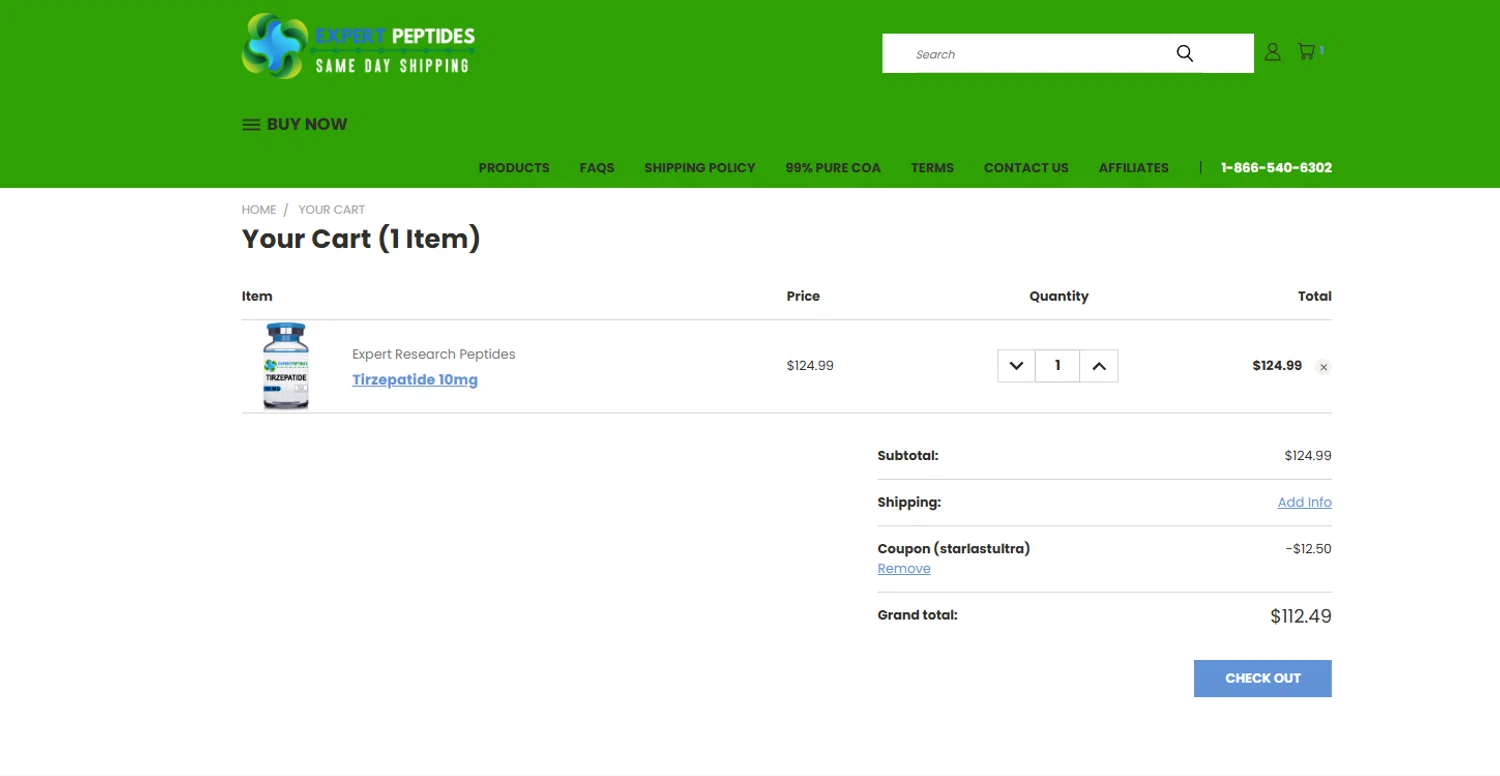Open the user account icon

pos(1272,52)
